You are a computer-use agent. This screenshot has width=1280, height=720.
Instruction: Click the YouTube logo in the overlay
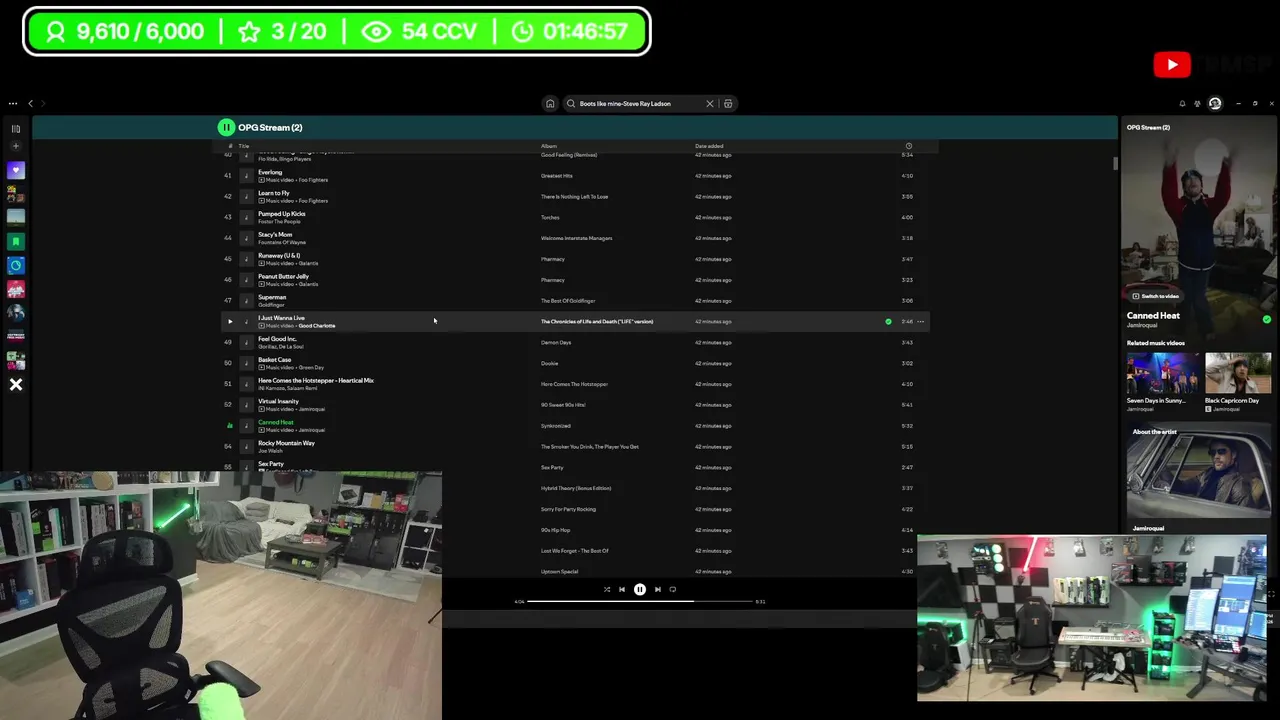[1172, 66]
